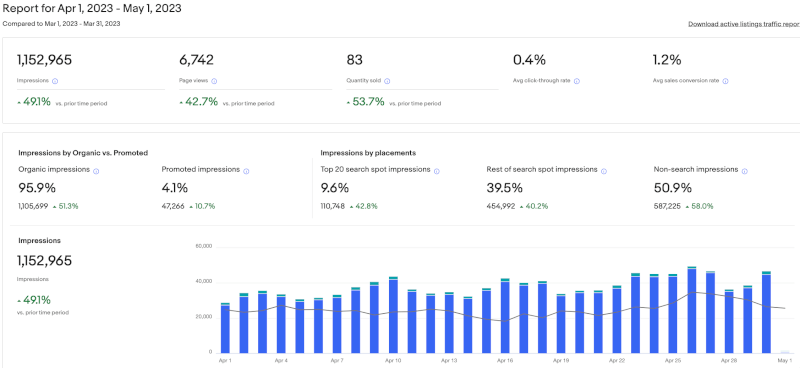Image resolution: width=800 pixels, height=368 pixels.
Task: Open info icon beside Non-search impressions
Action: tap(745, 171)
